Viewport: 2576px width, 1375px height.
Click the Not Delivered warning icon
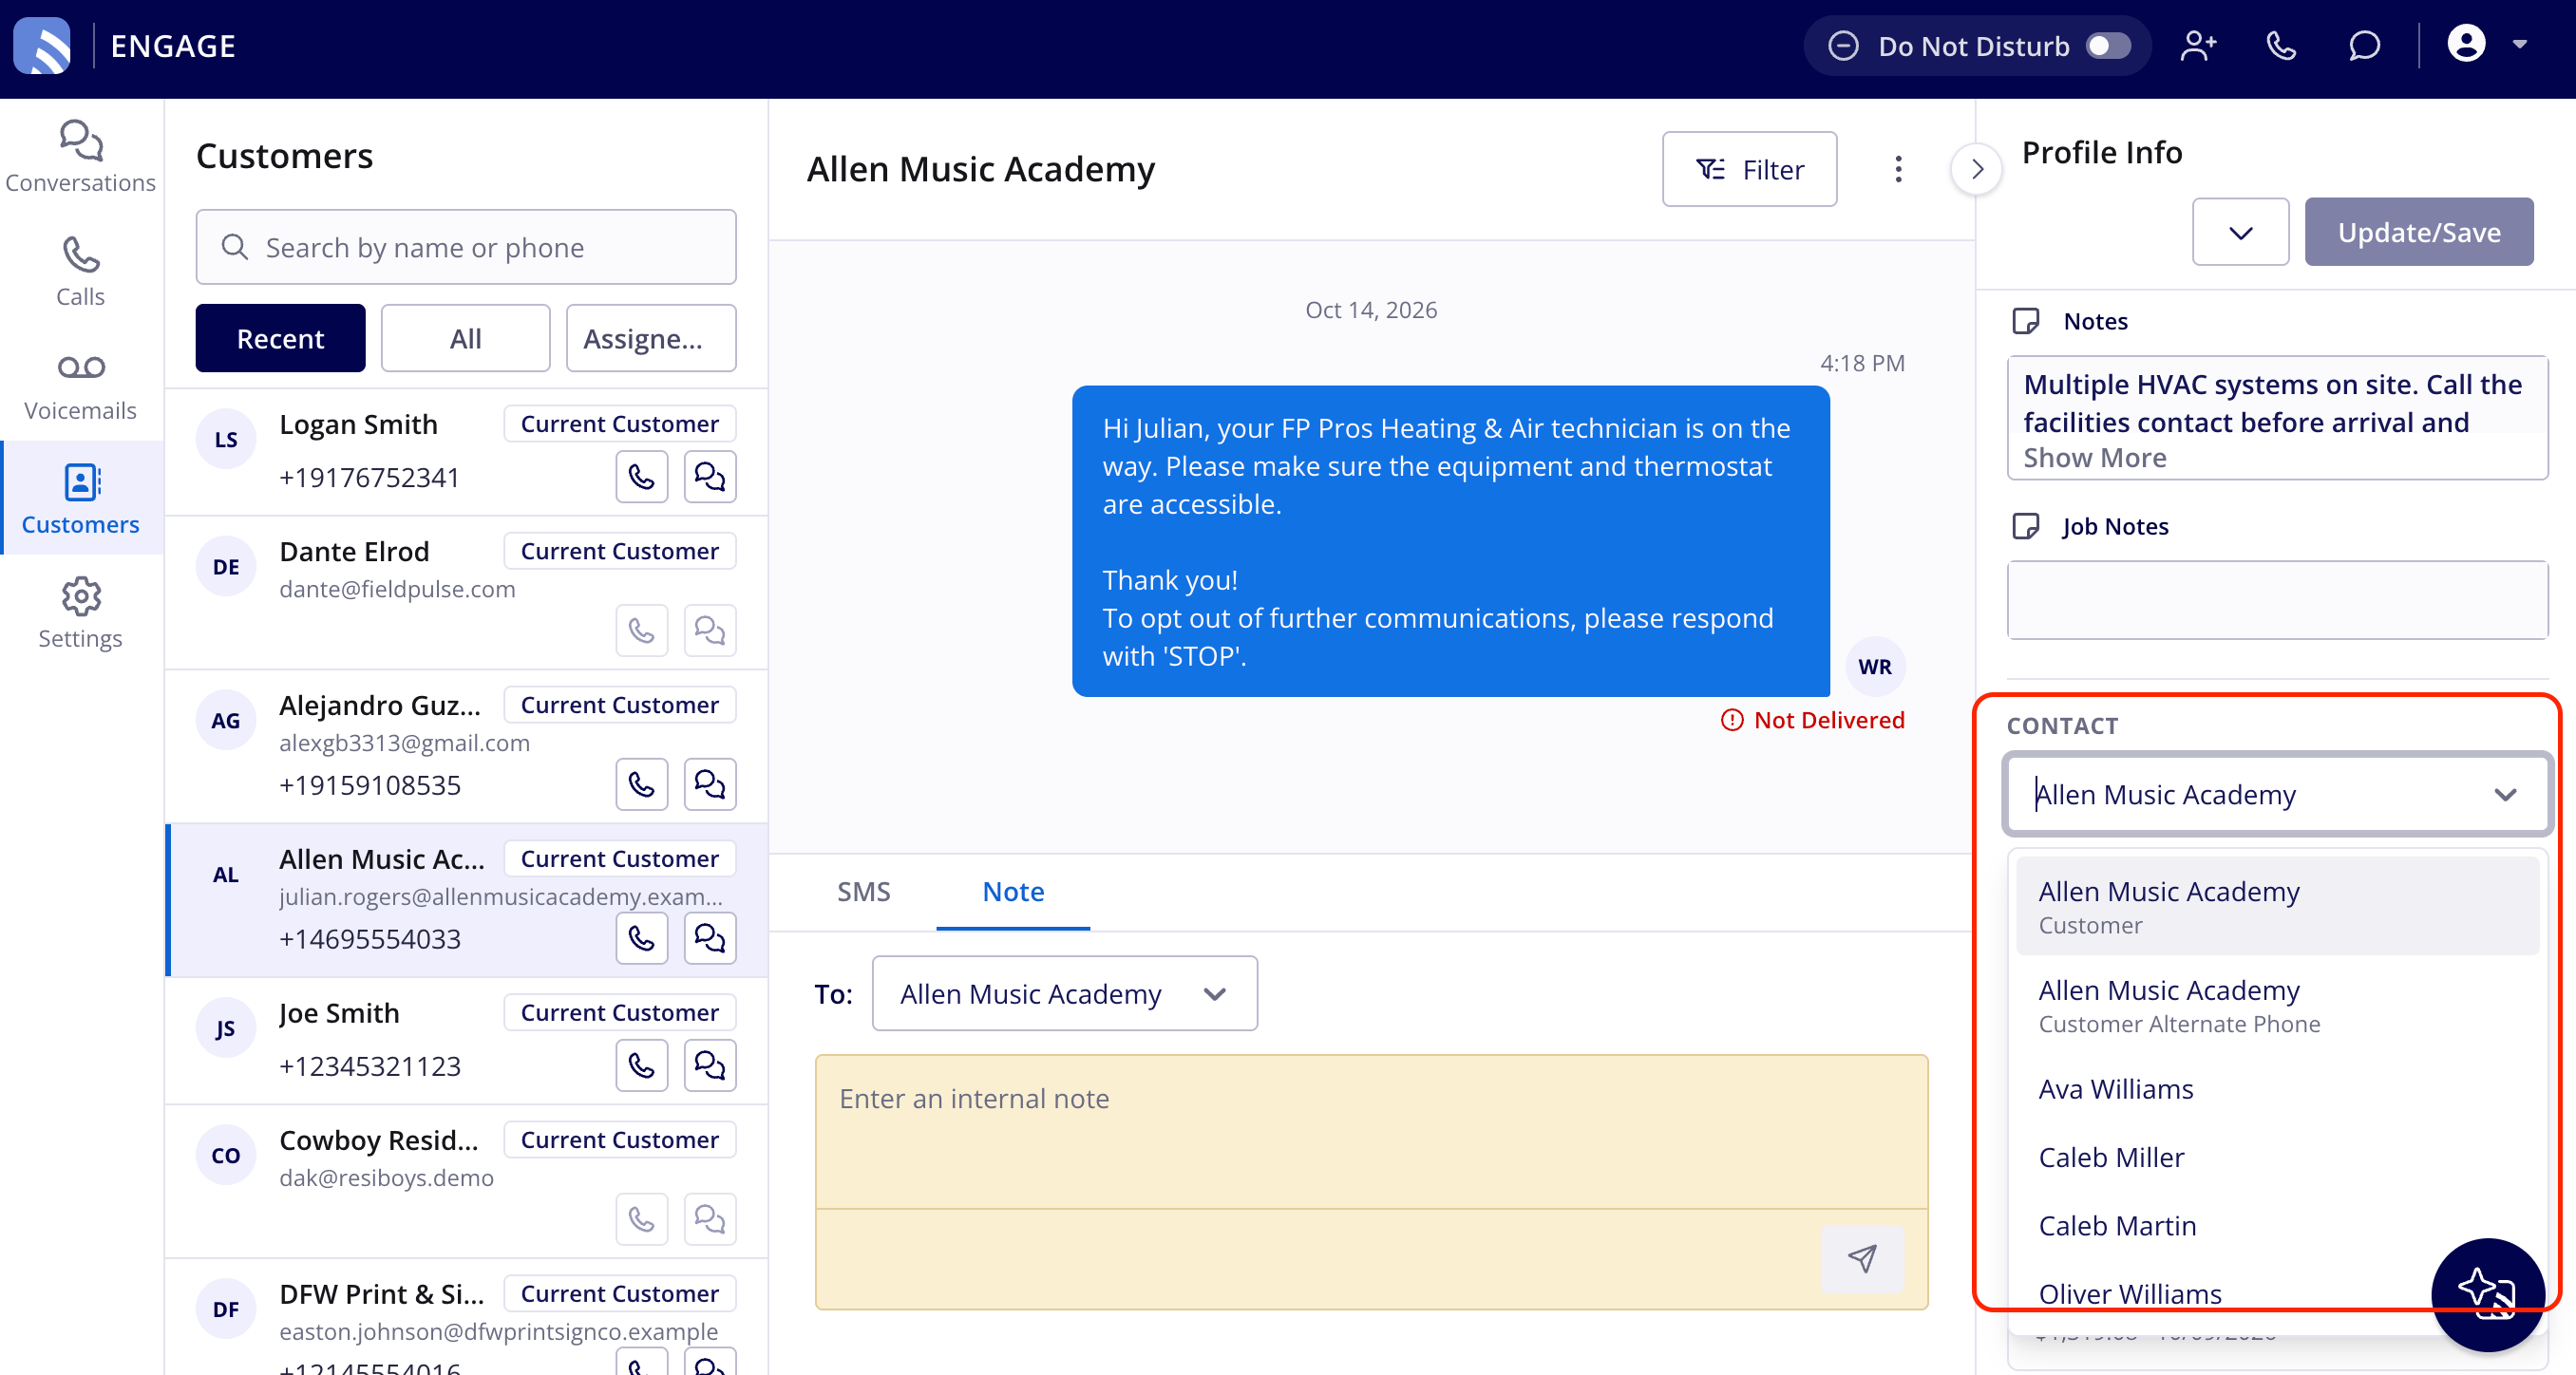1731,720
